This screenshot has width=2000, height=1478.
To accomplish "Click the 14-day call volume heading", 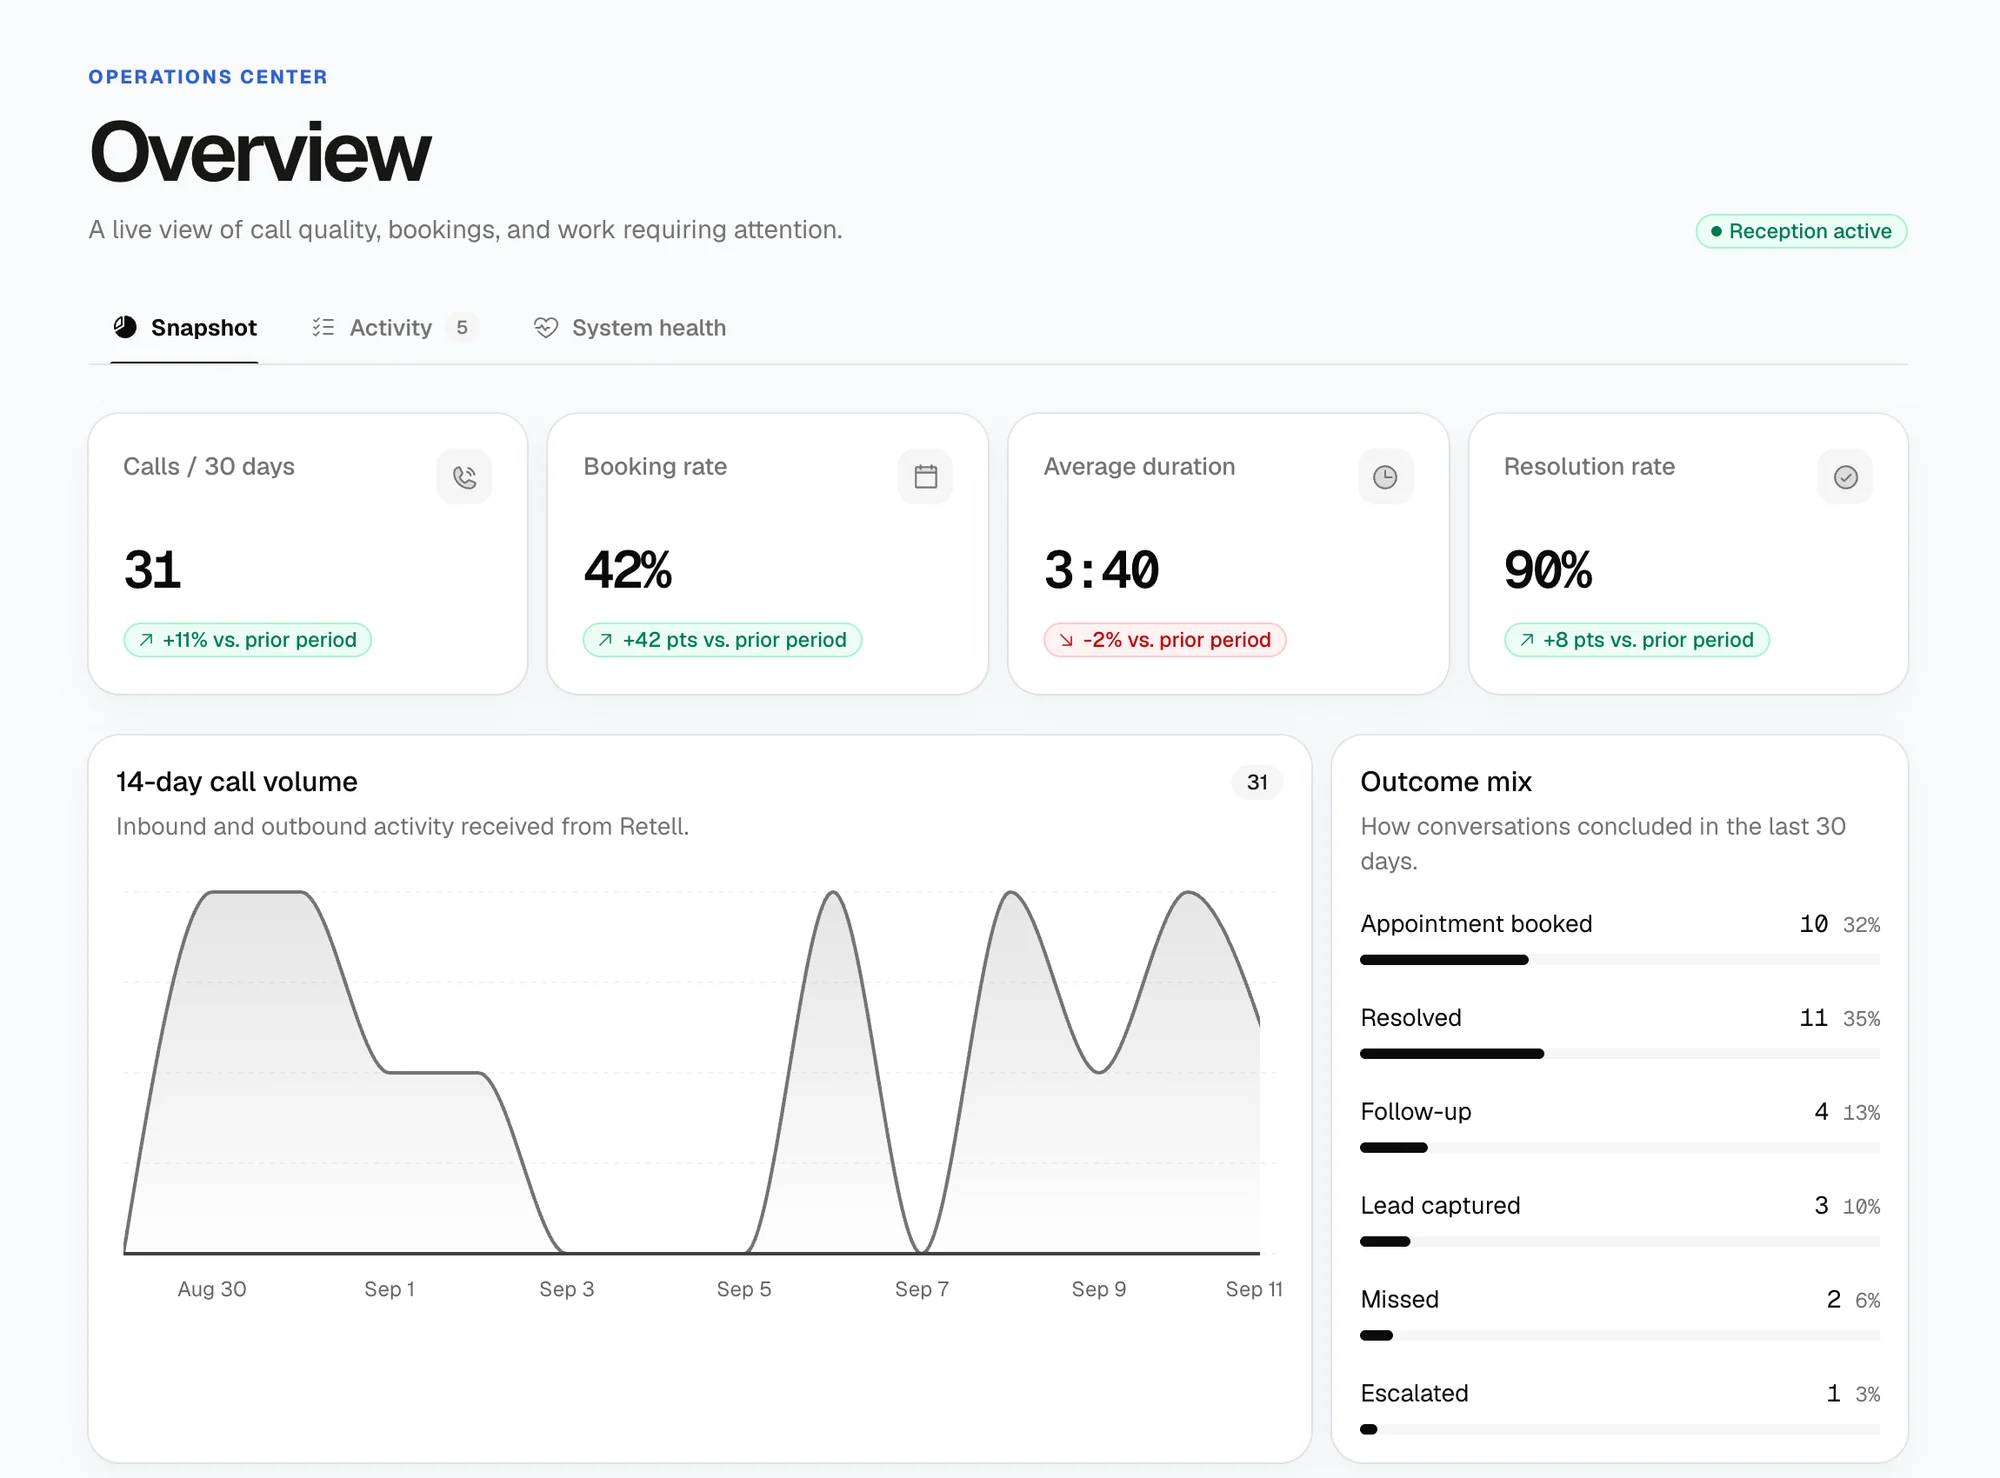I will click(237, 782).
